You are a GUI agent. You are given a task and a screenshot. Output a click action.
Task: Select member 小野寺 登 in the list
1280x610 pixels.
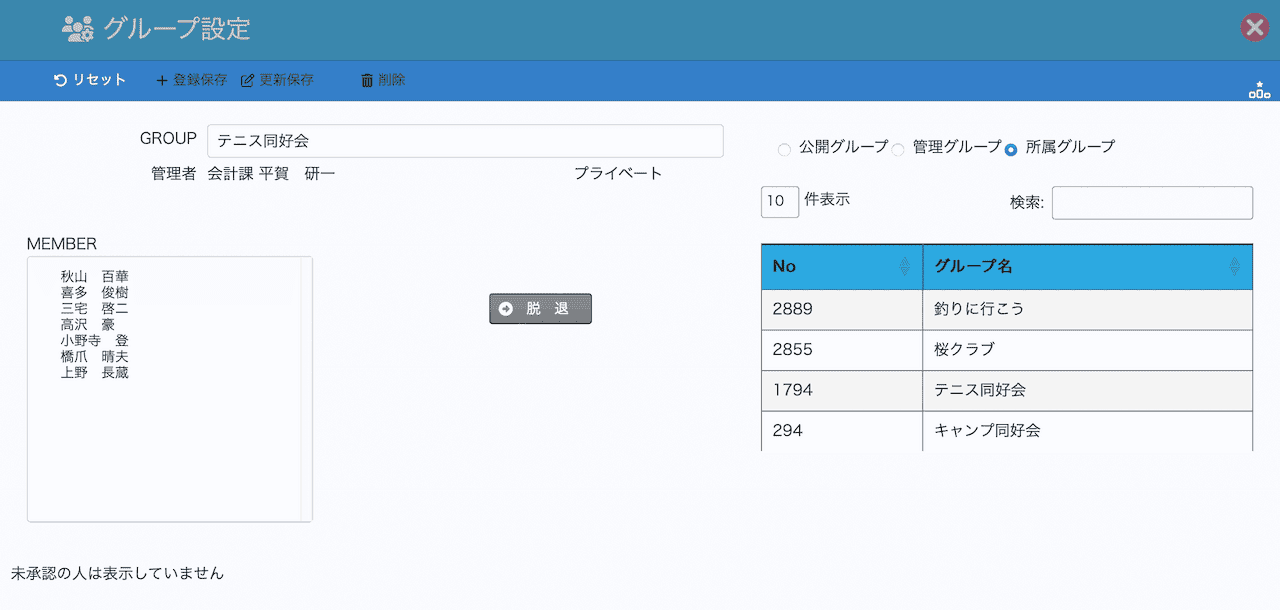click(x=95, y=340)
